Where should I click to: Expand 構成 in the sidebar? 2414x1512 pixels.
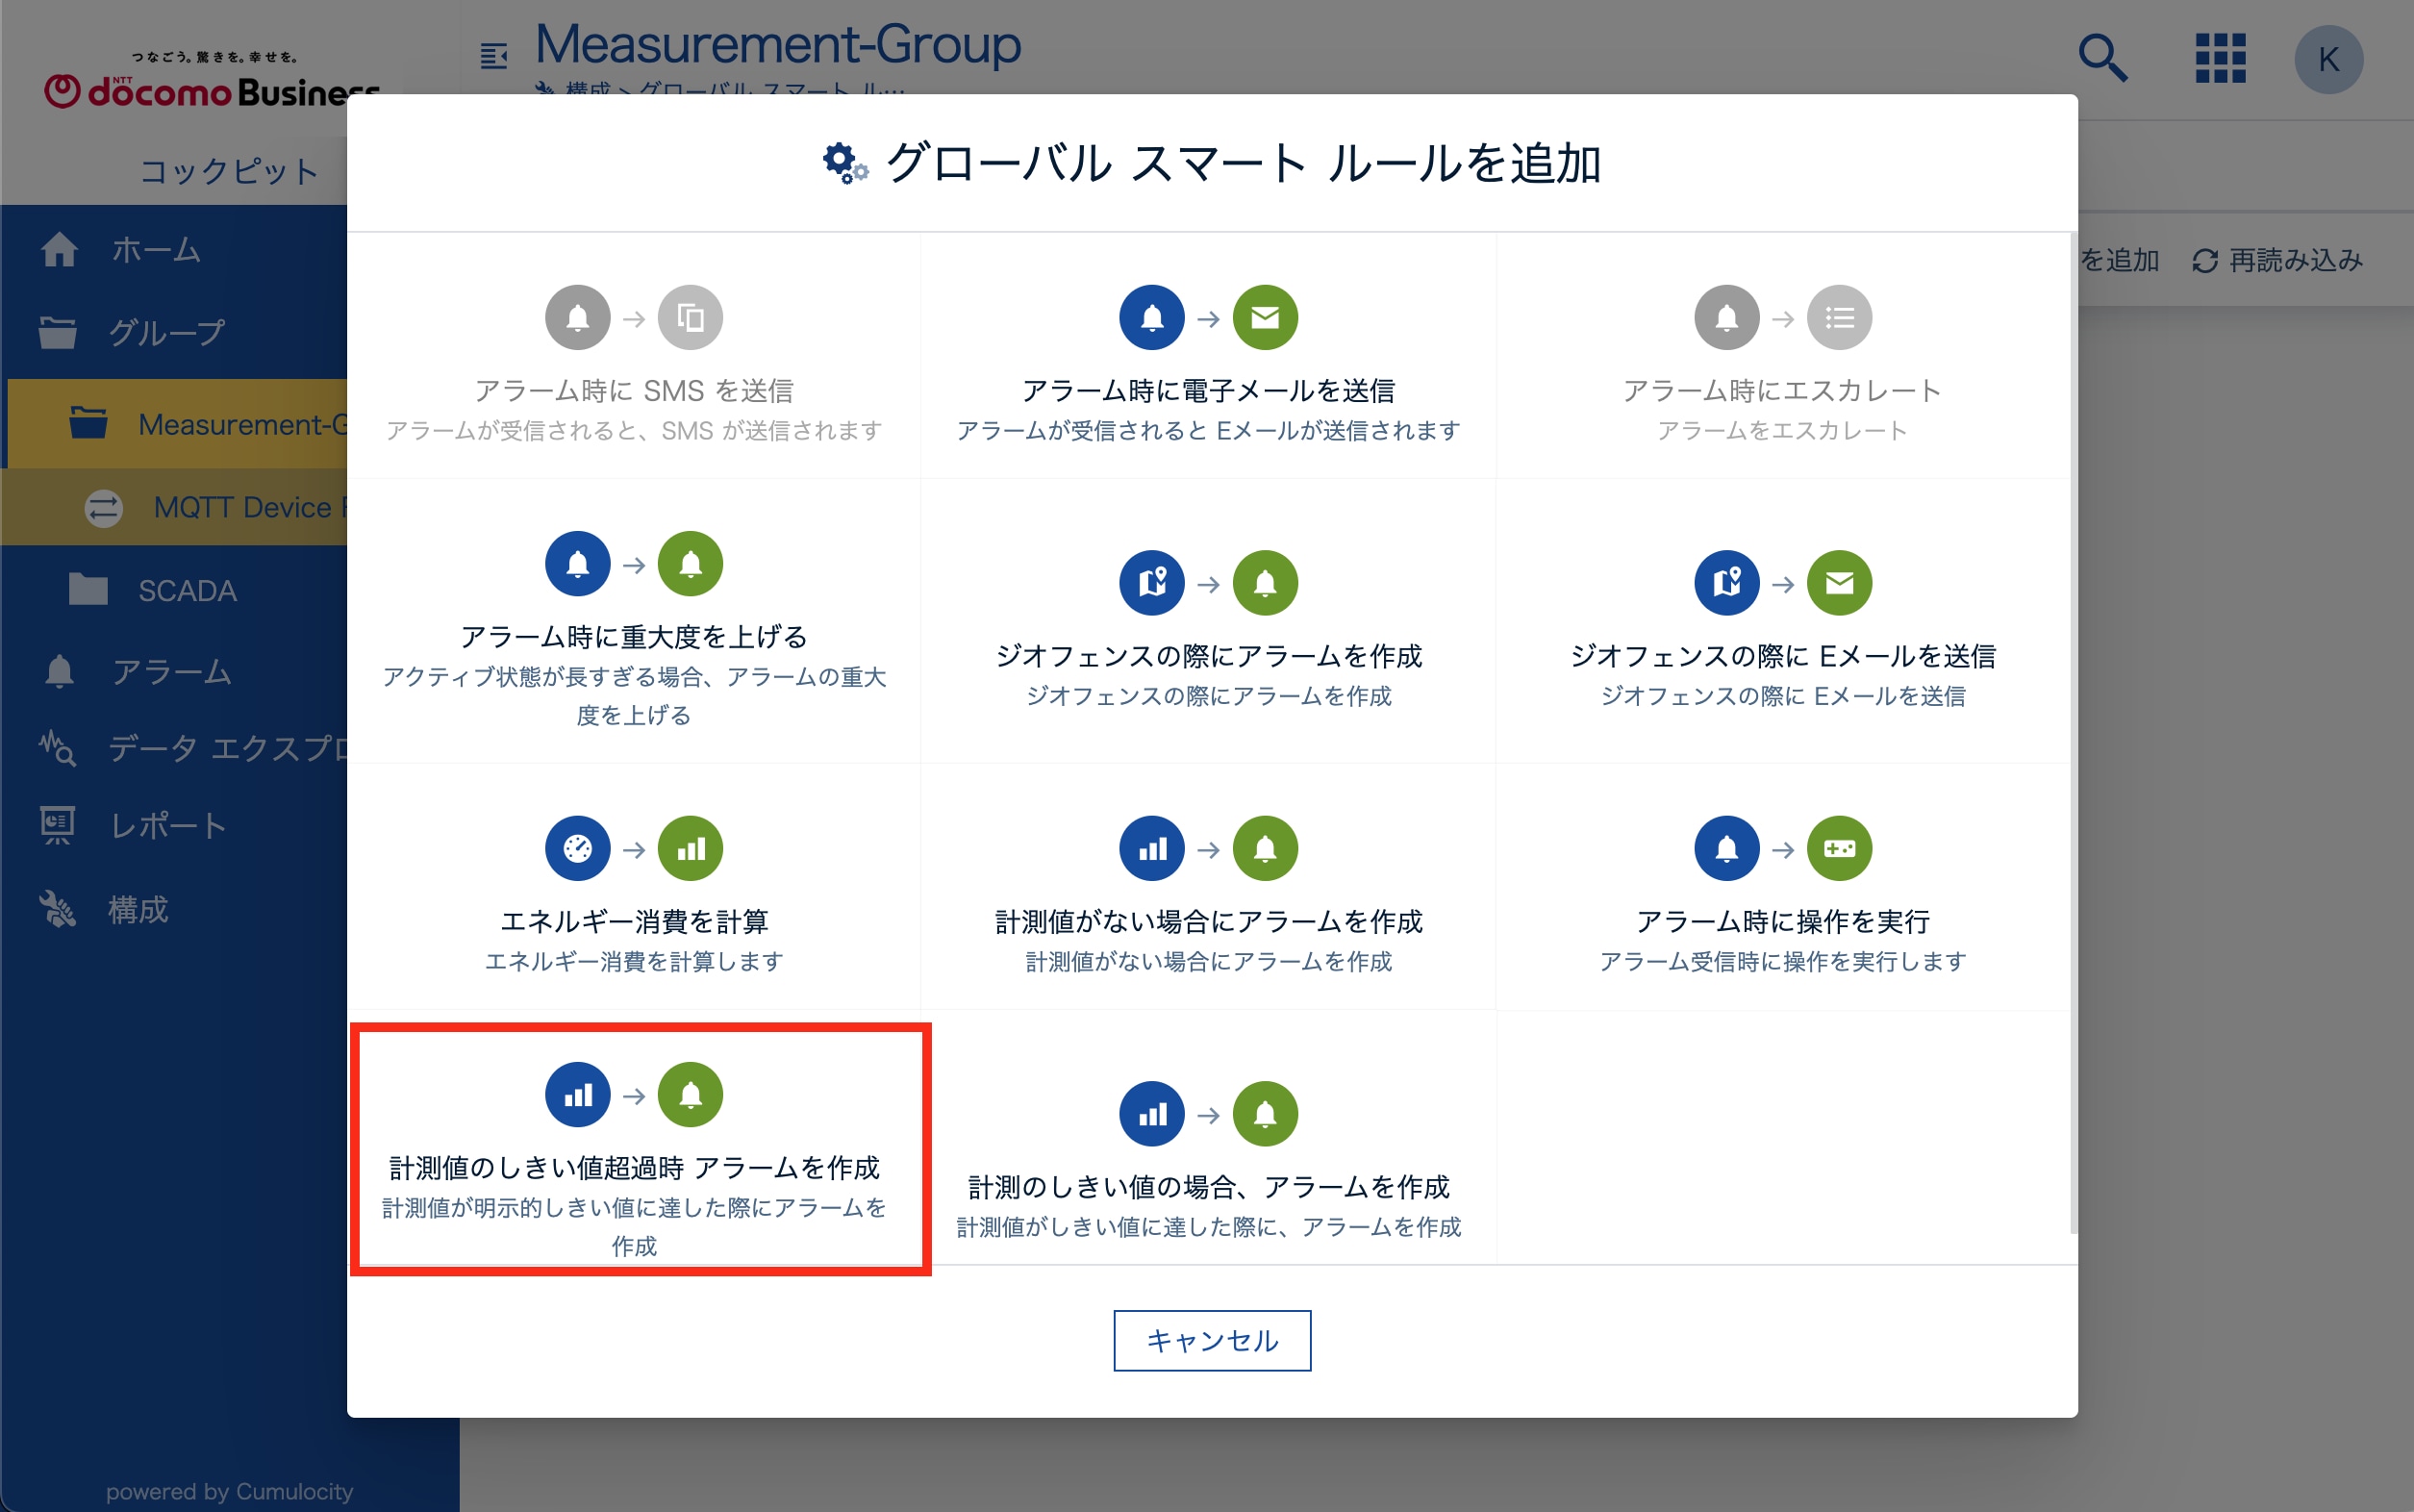[104, 909]
